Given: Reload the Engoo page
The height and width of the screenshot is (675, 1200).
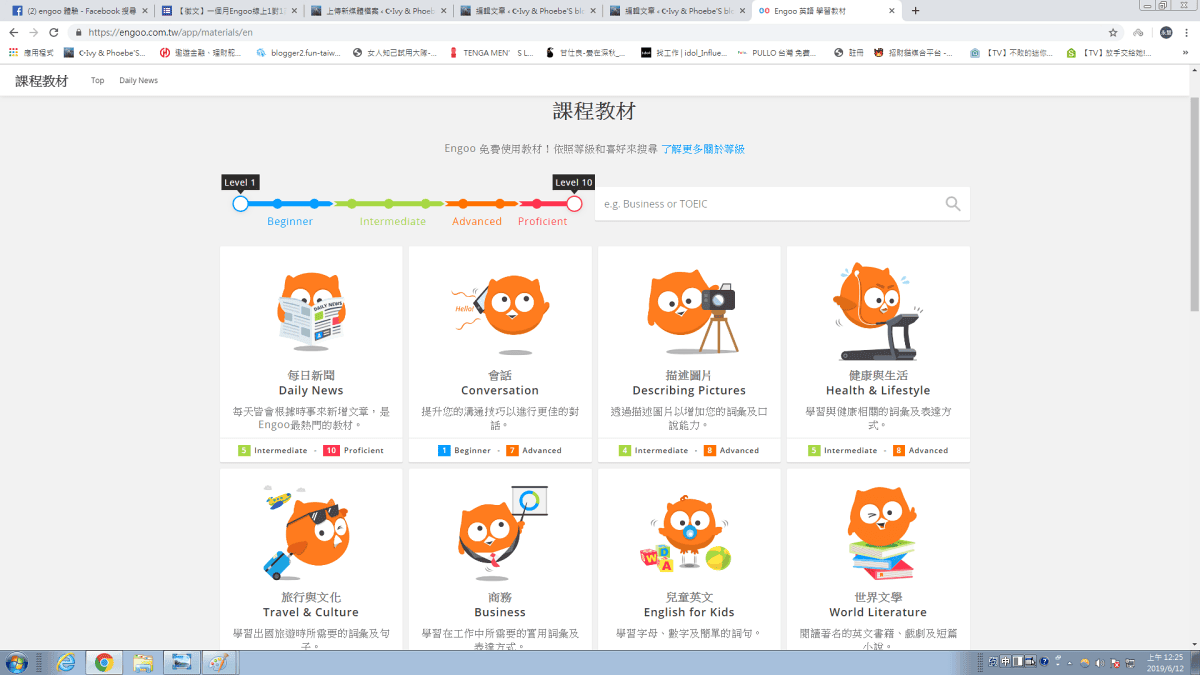Looking at the screenshot, I should pyautogui.click(x=54, y=32).
